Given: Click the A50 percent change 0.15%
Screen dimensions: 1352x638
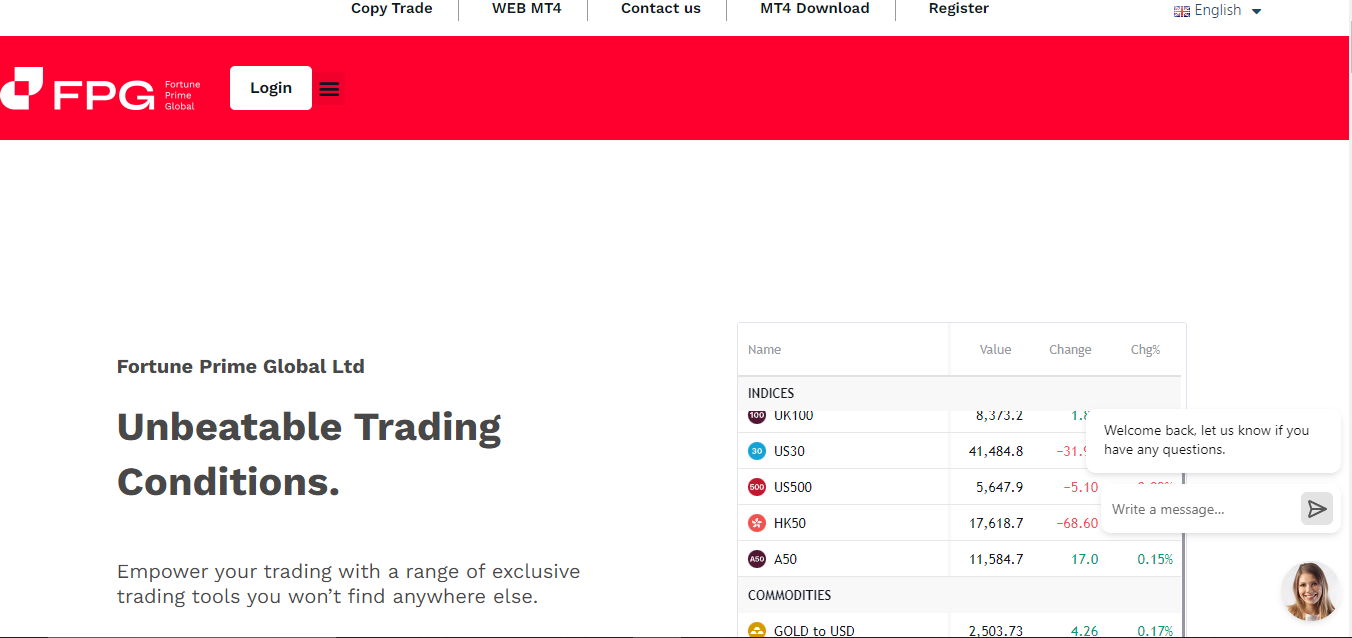Looking at the screenshot, I should 1155,559.
